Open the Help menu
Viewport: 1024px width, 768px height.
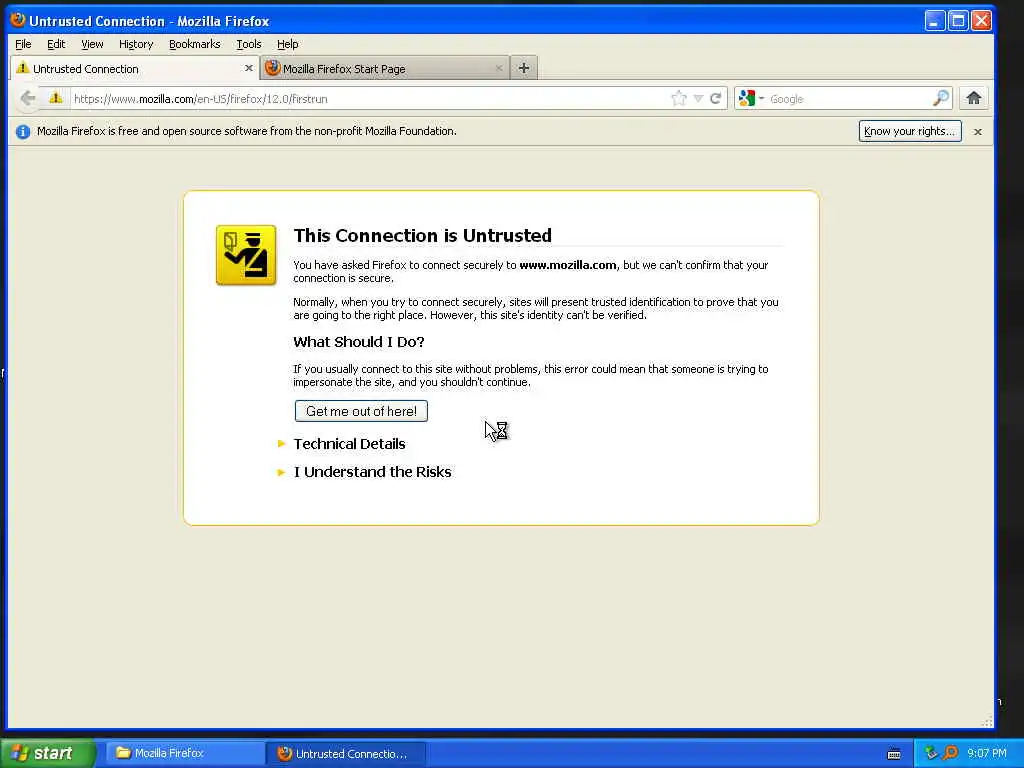coord(287,44)
